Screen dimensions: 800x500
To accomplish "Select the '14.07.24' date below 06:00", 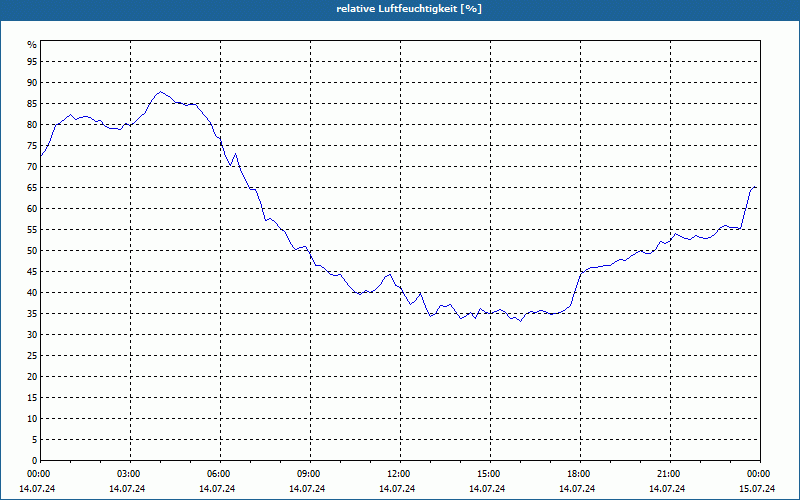I will tap(217, 489).
